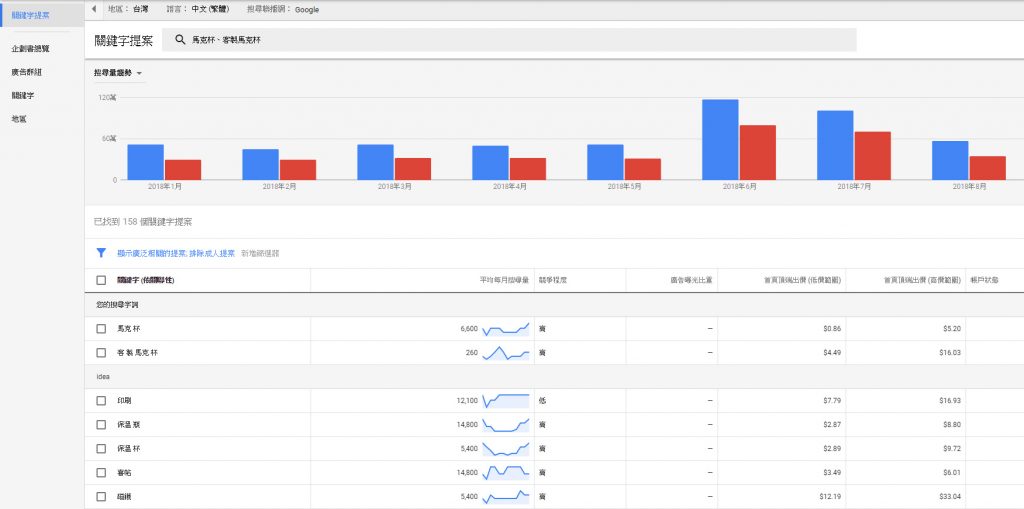This screenshot has width=1024, height=509.
Task: Open 地區 in the sidebar
Action: click(x=18, y=120)
